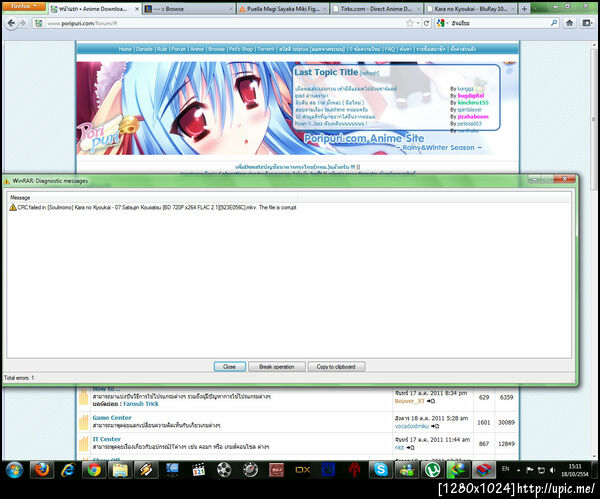The image size is (600, 499).
Task: Open Beaver_XT last poster link
Action: (x=410, y=401)
